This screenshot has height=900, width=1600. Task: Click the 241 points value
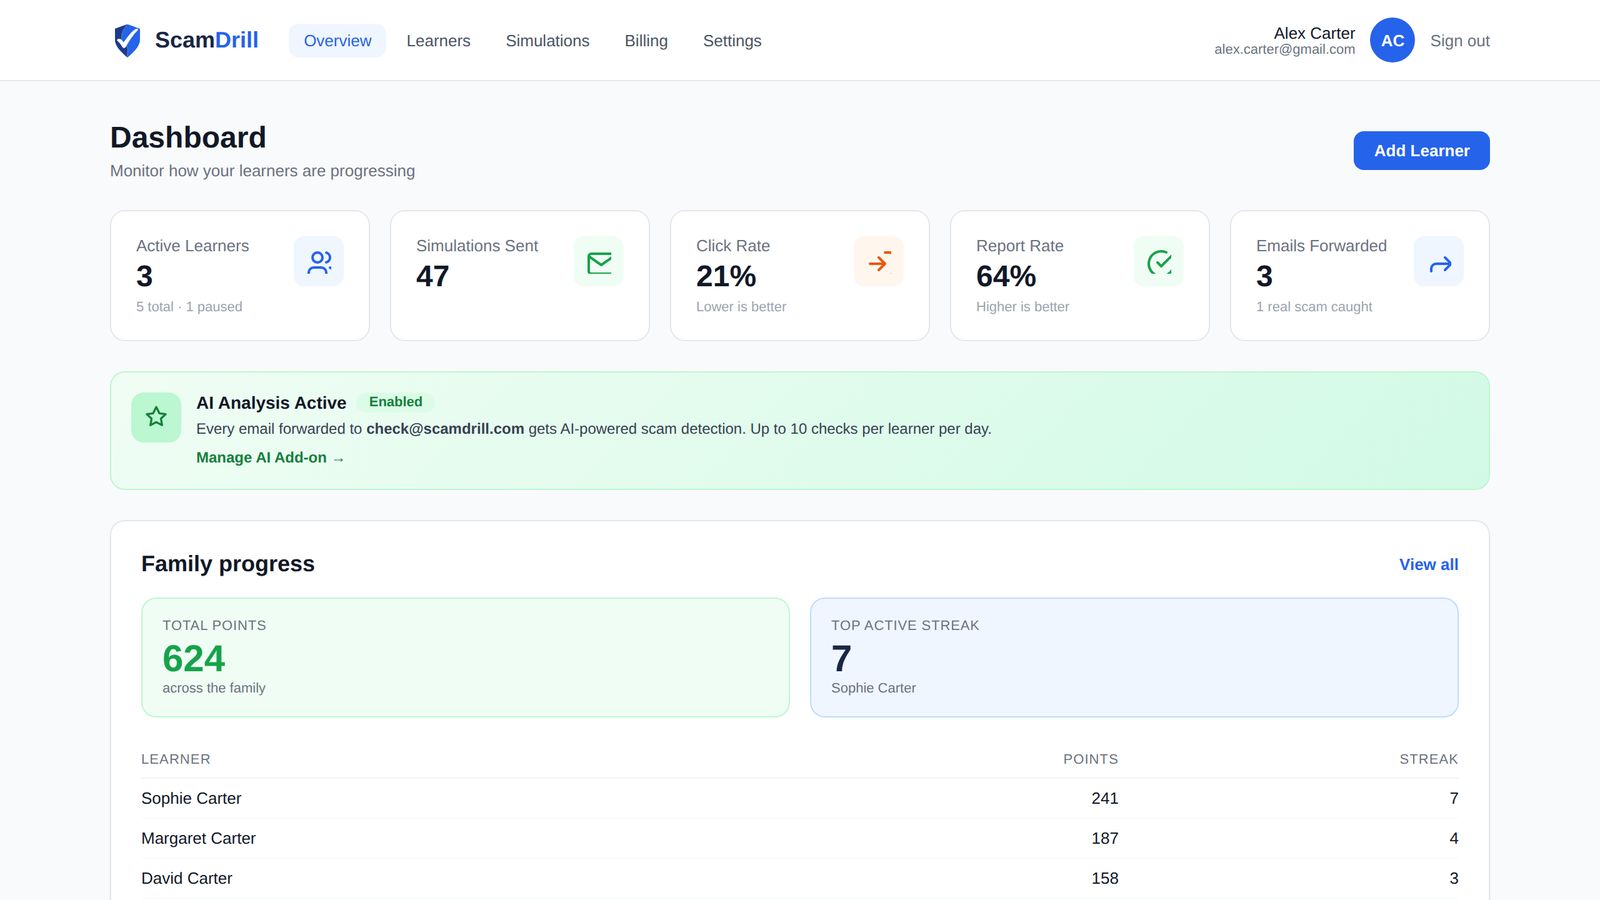1104,798
